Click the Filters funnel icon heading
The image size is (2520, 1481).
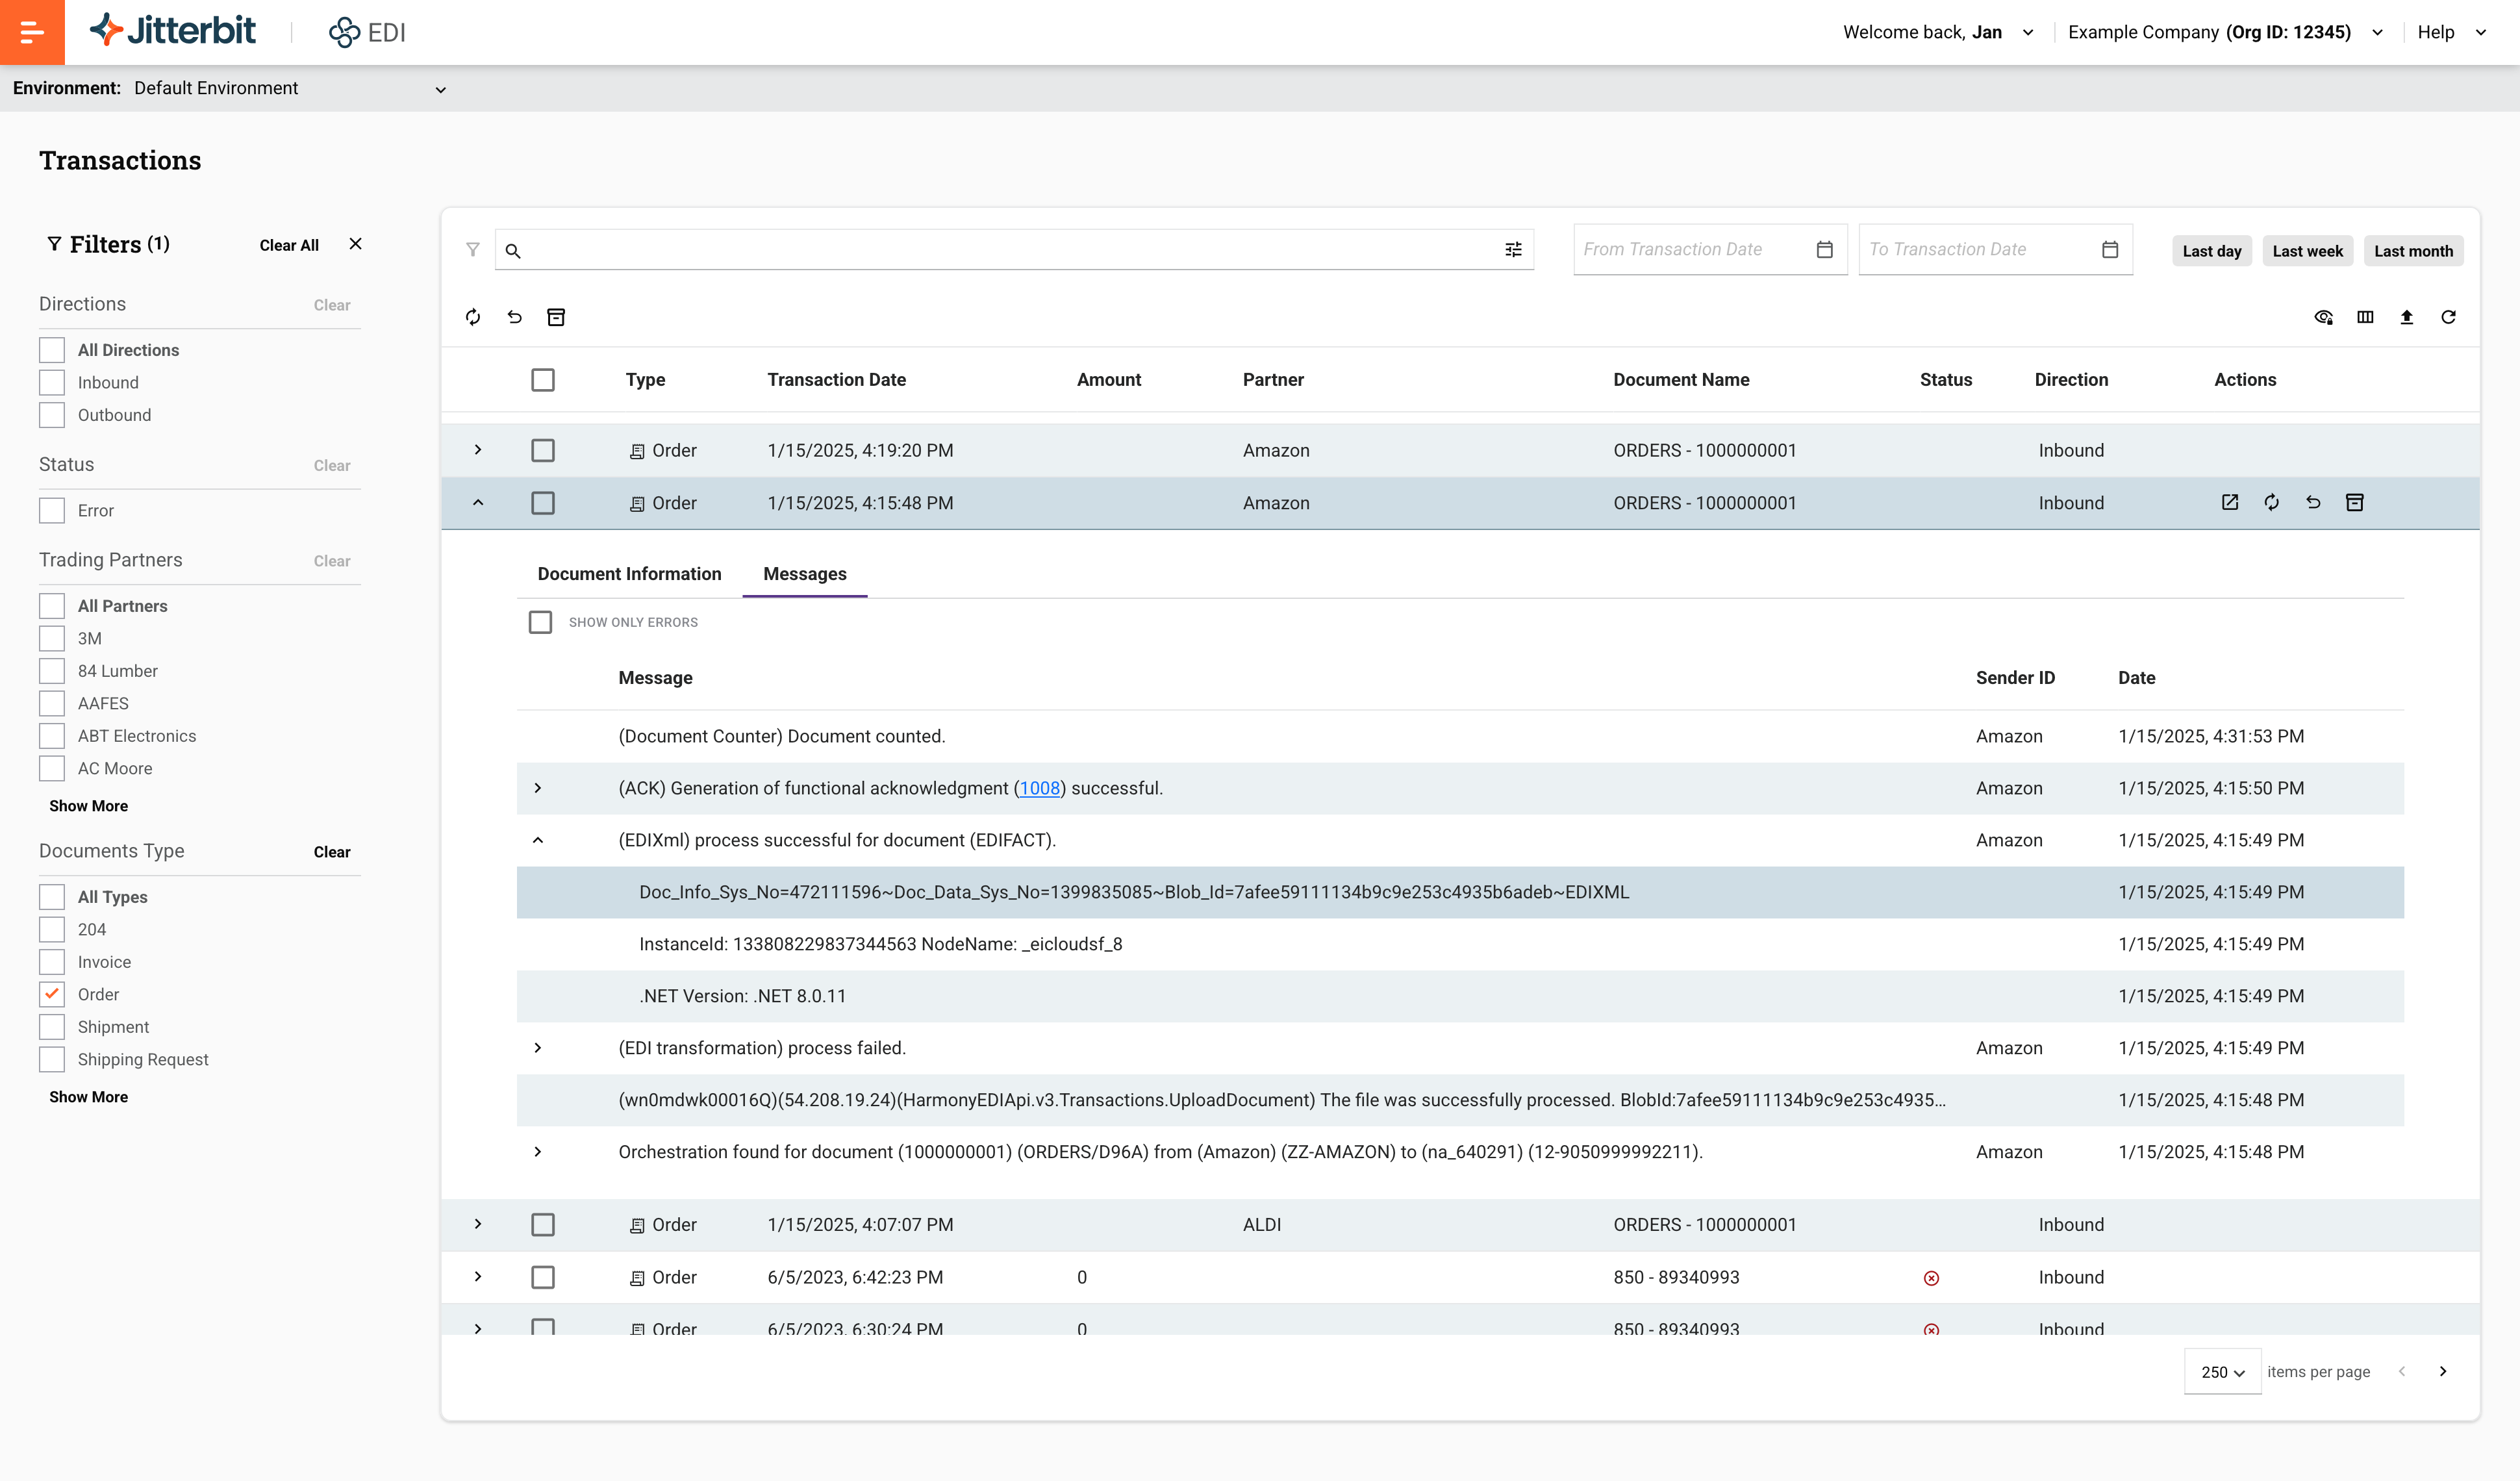[x=54, y=243]
